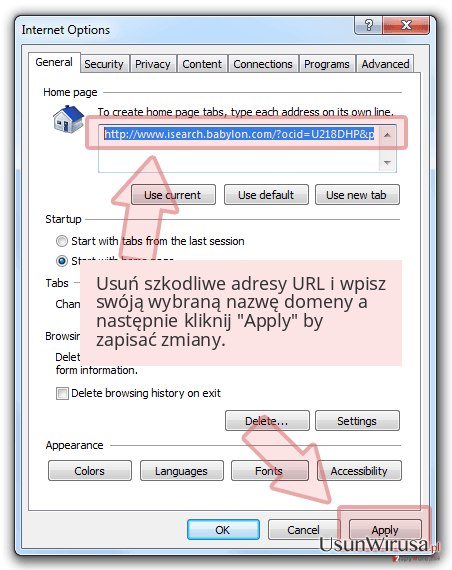This screenshot has width=452, height=570.
Task: Open browsing history Settings button
Action: pos(357,421)
